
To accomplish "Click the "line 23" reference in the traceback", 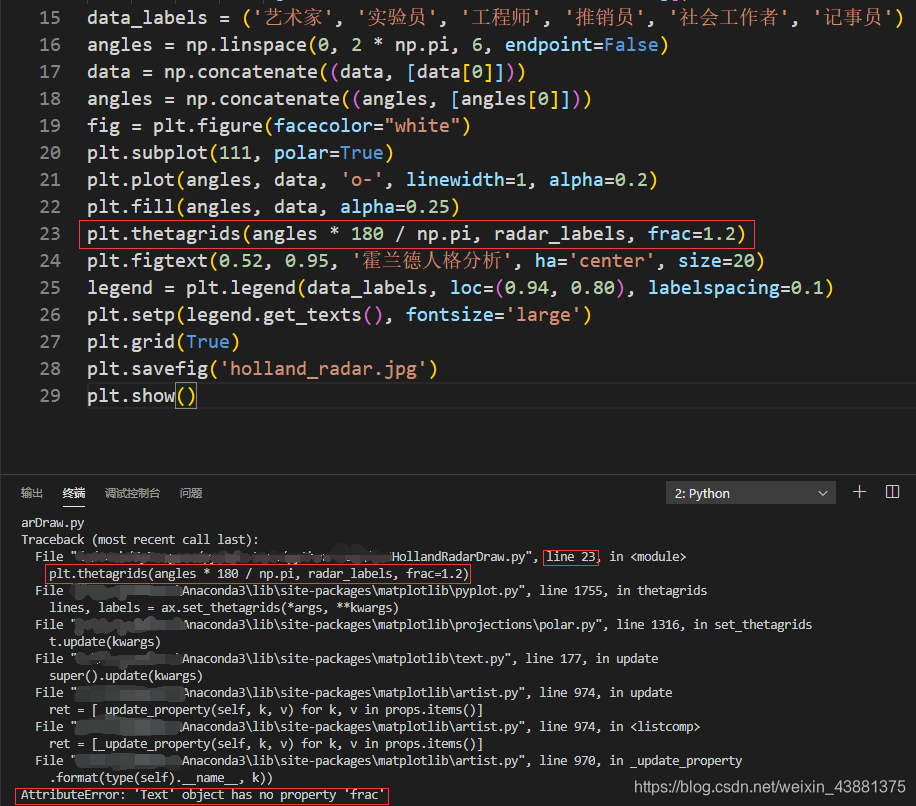I will pos(570,556).
